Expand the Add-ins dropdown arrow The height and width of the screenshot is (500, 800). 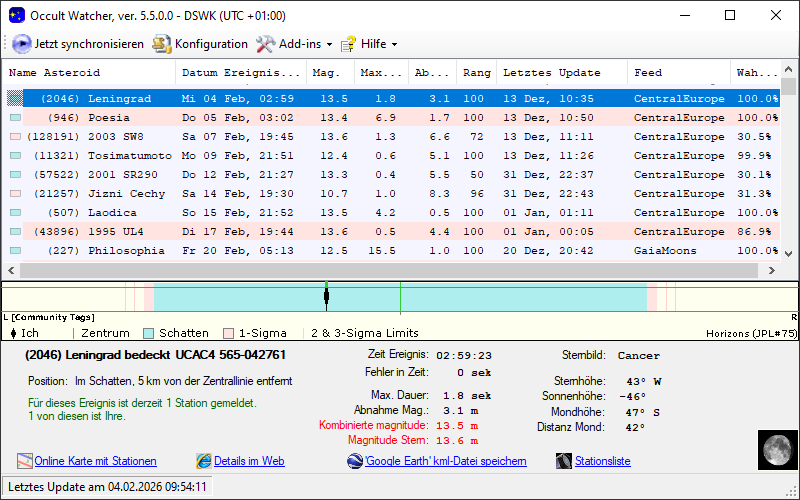coord(330,44)
